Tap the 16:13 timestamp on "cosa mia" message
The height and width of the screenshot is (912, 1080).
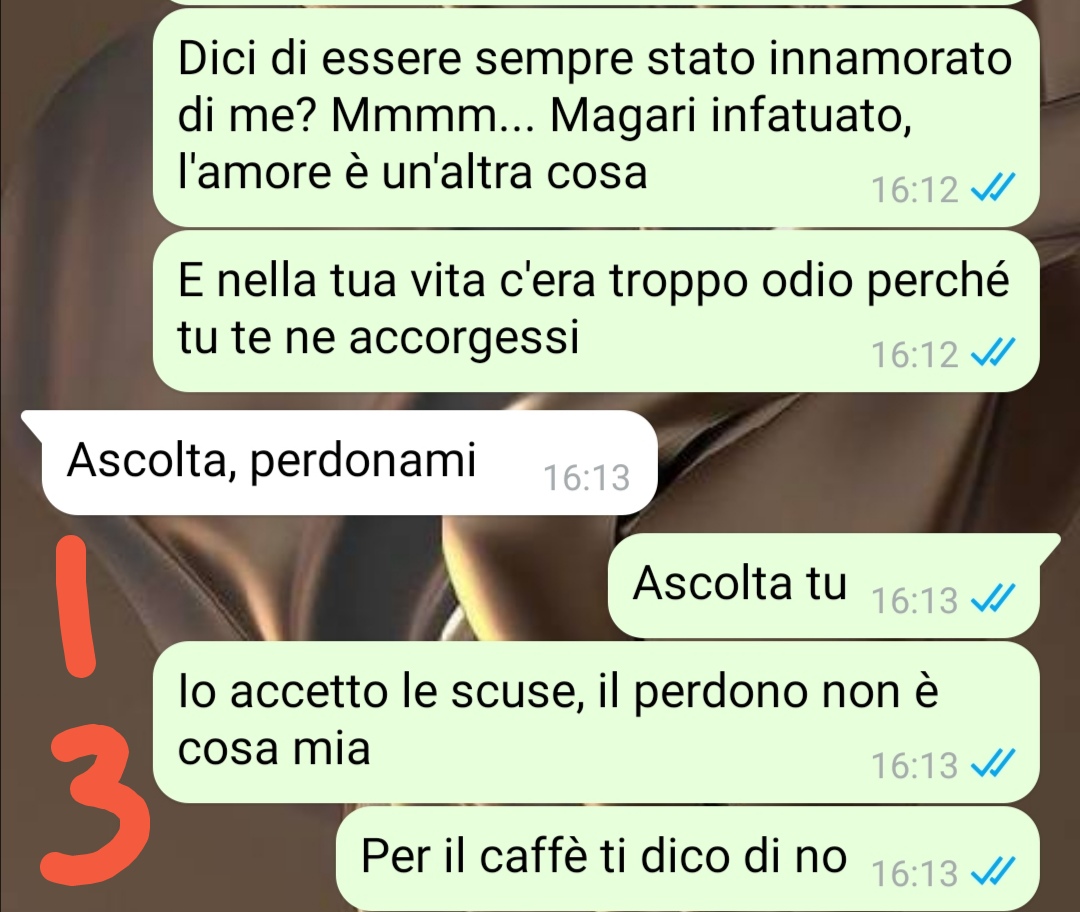[x=915, y=765]
